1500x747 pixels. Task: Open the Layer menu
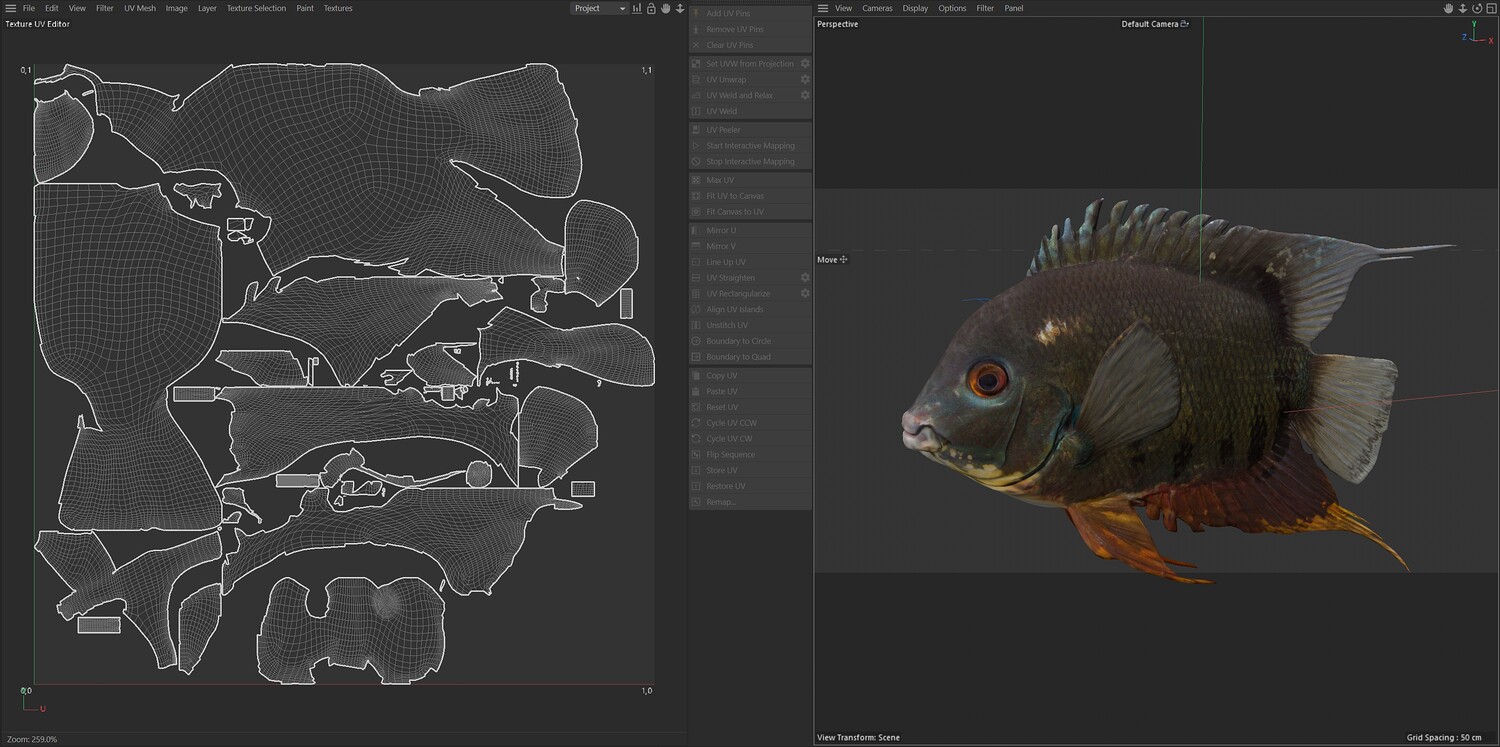(x=207, y=8)
